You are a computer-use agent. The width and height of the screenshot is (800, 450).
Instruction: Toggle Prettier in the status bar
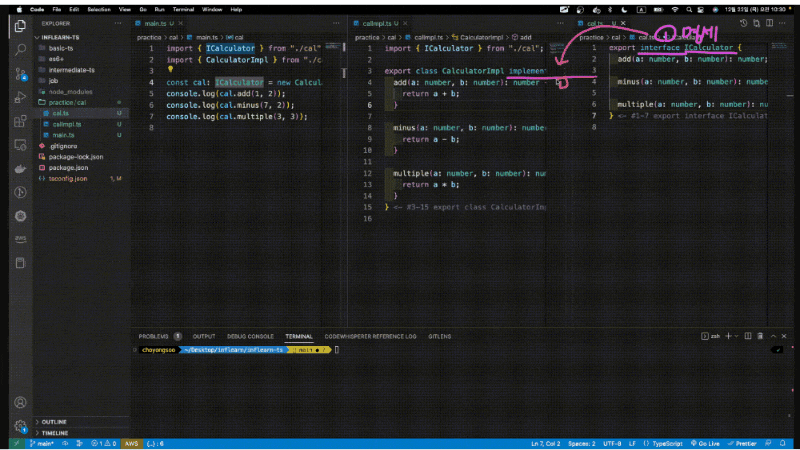[743, 443]
